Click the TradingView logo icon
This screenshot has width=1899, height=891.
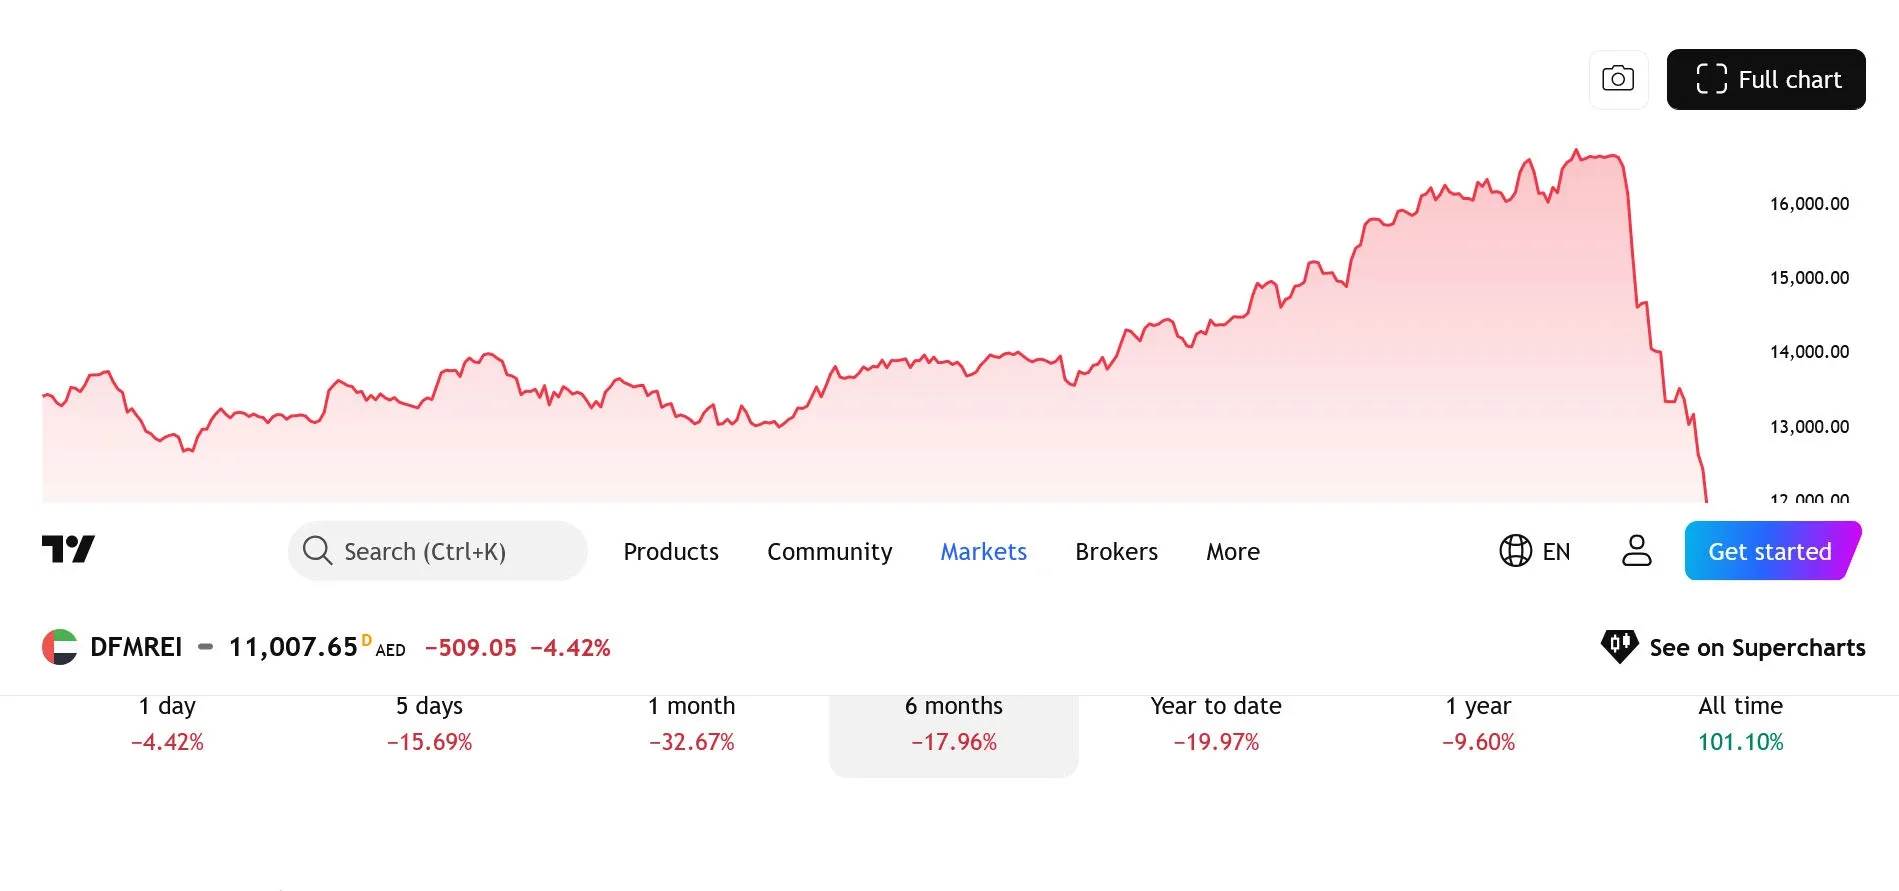point(68,549)
